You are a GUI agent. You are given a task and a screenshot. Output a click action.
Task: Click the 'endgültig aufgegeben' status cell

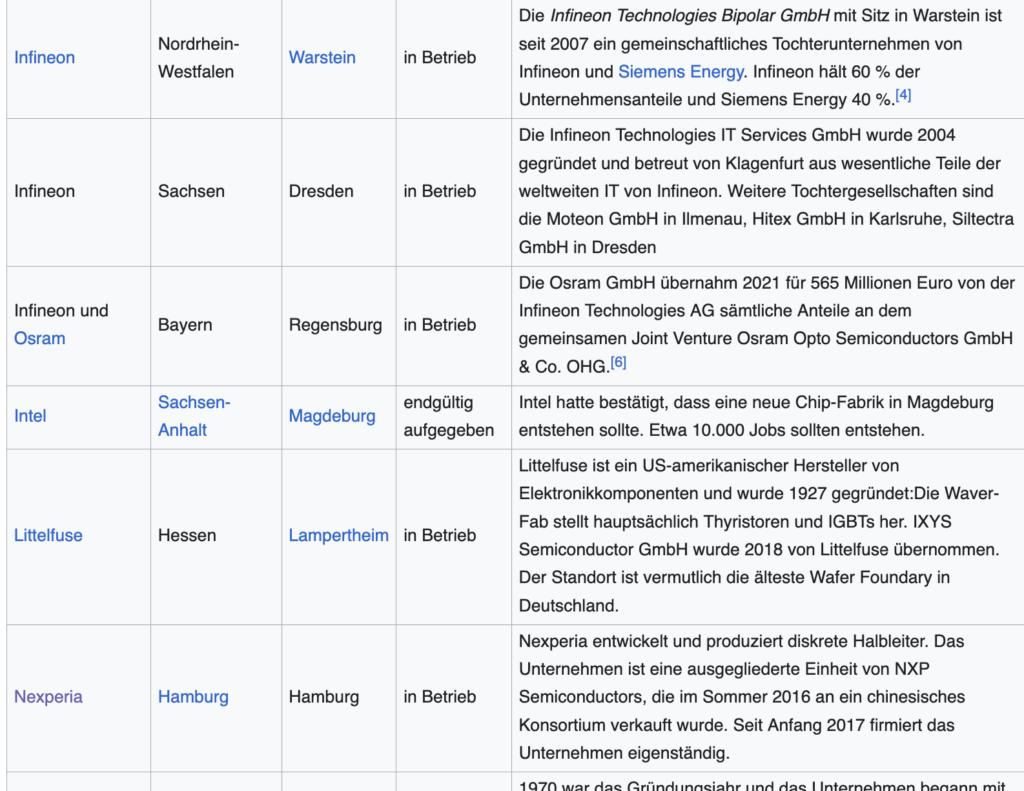(x=448, y=415)
